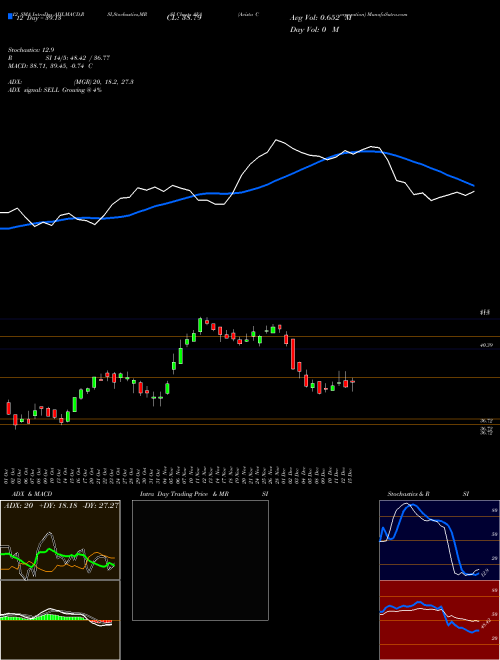Open the blue Stochastics chart panel
Image resolution: width=500 pixels, height=660 pixels.
439,540
